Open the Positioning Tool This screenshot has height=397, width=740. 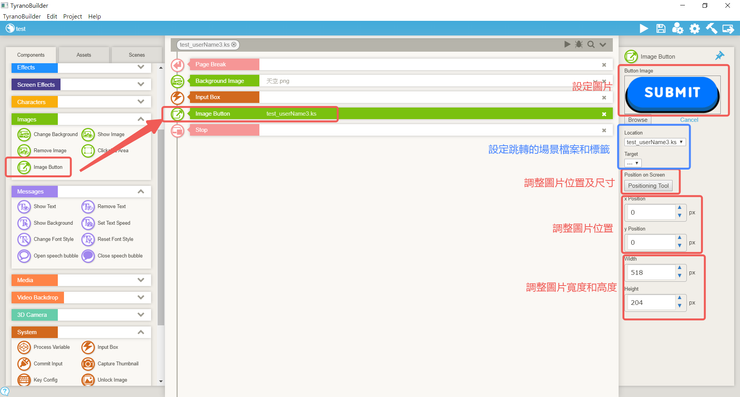(x=648, y=186)
